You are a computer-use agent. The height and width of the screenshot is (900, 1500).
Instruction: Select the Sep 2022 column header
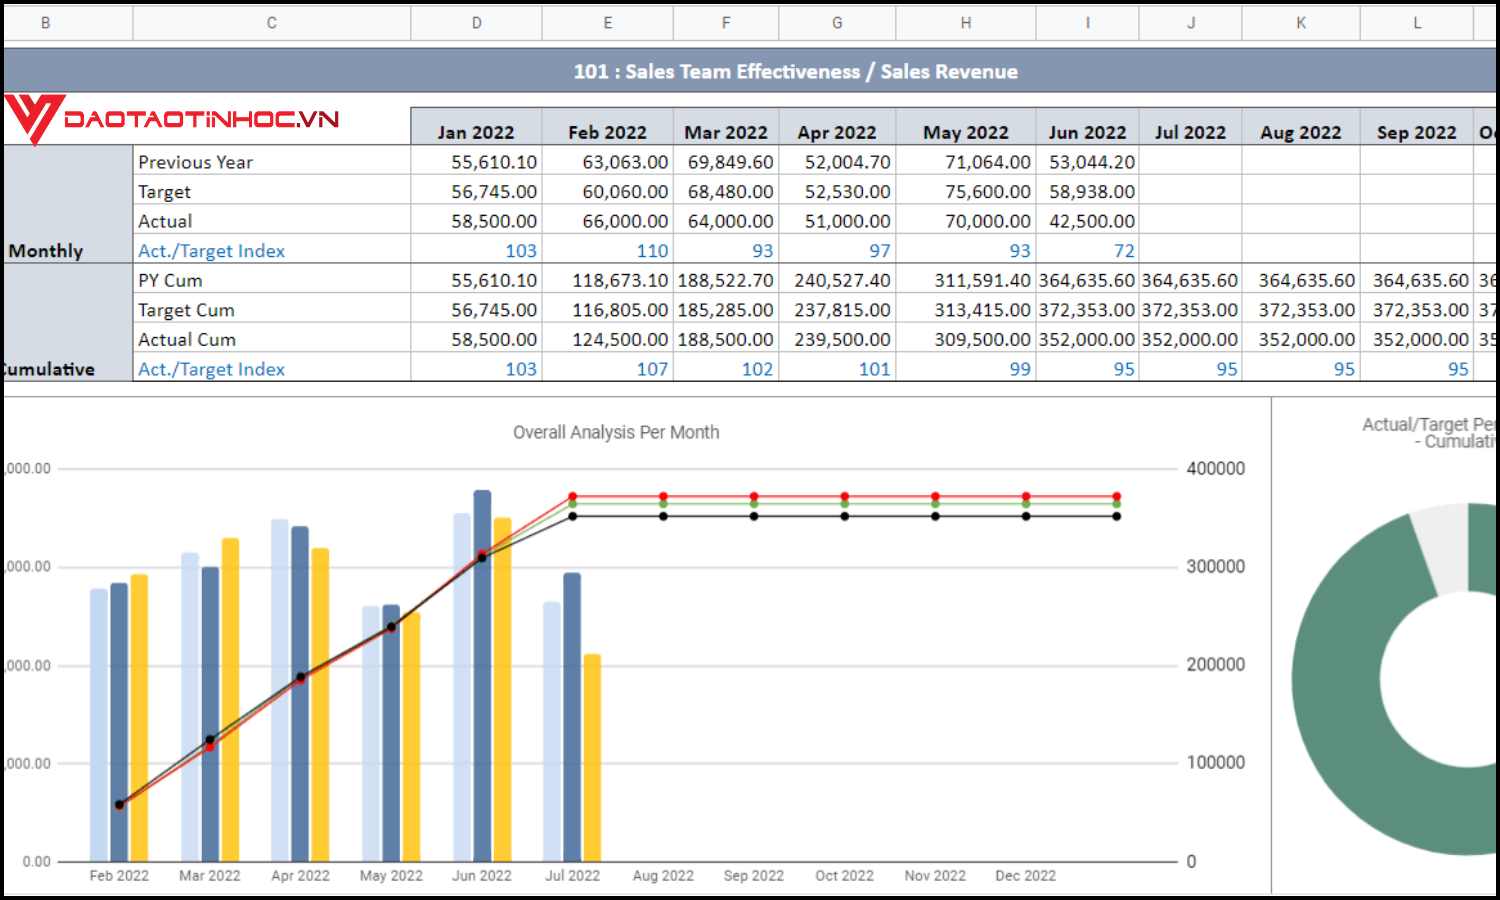tap(1416, 131)
